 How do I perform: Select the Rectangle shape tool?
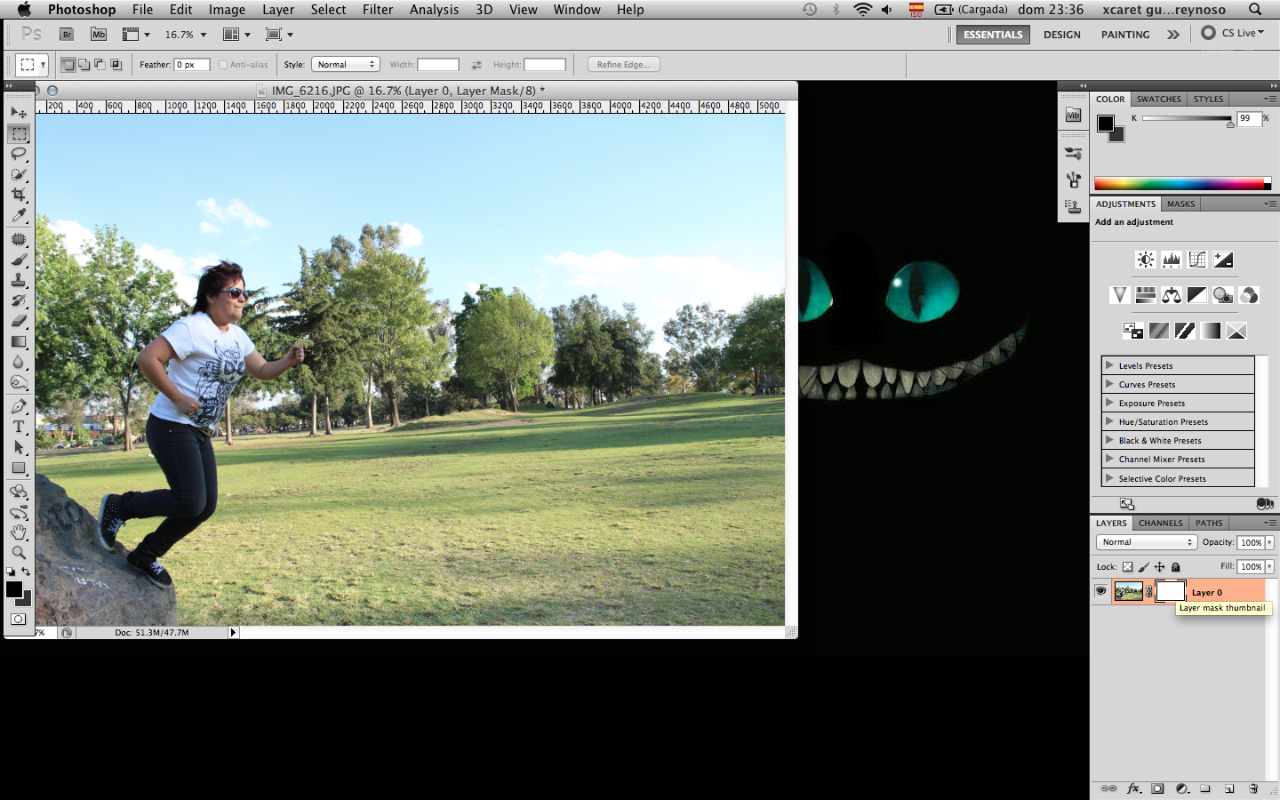19,468
